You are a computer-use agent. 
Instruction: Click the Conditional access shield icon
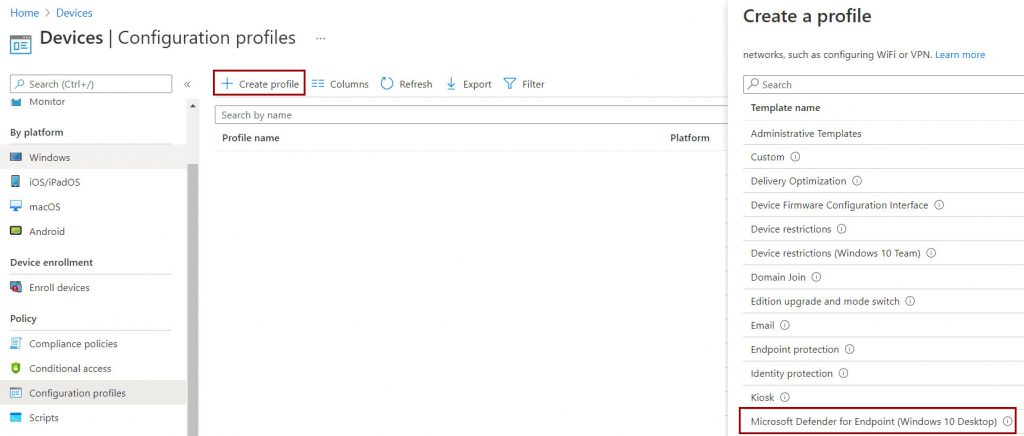pos(16,368)
